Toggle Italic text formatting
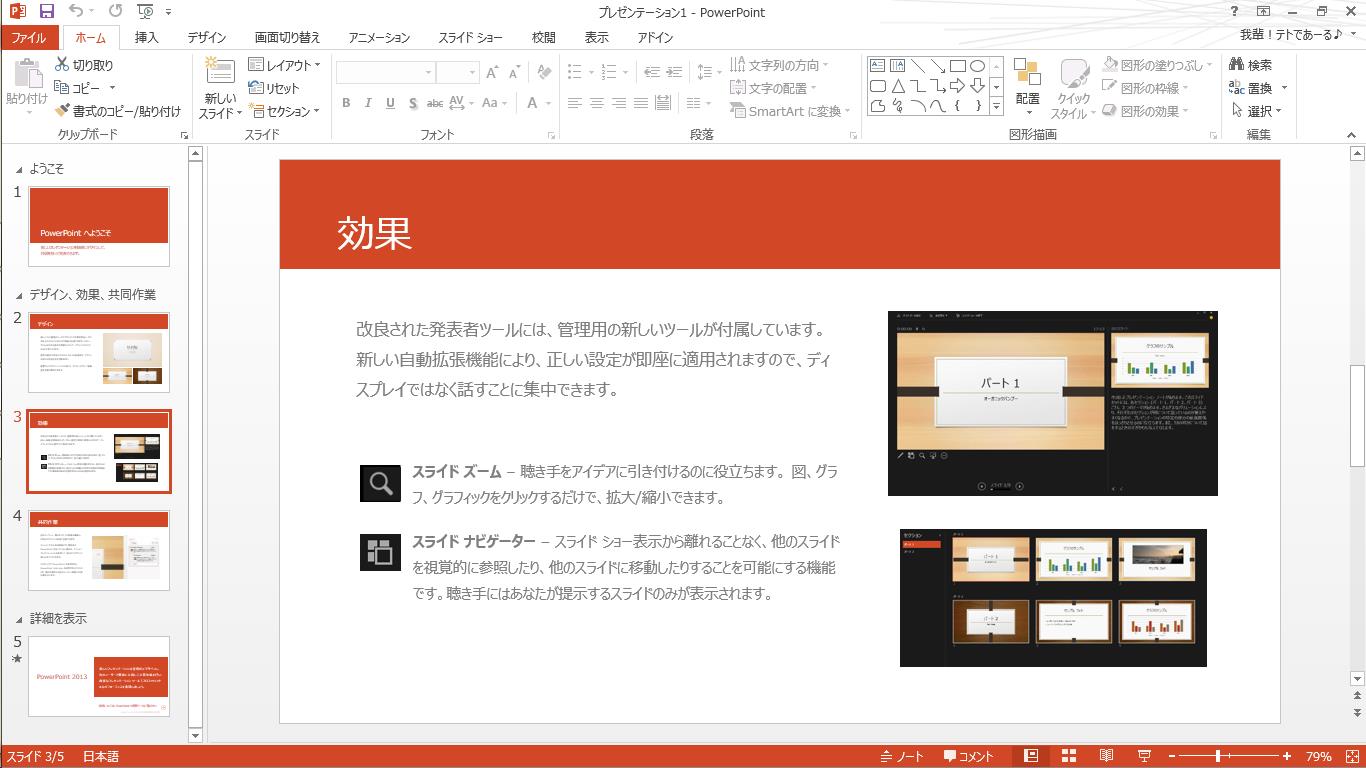1366x768 pixels. point(368,103)
